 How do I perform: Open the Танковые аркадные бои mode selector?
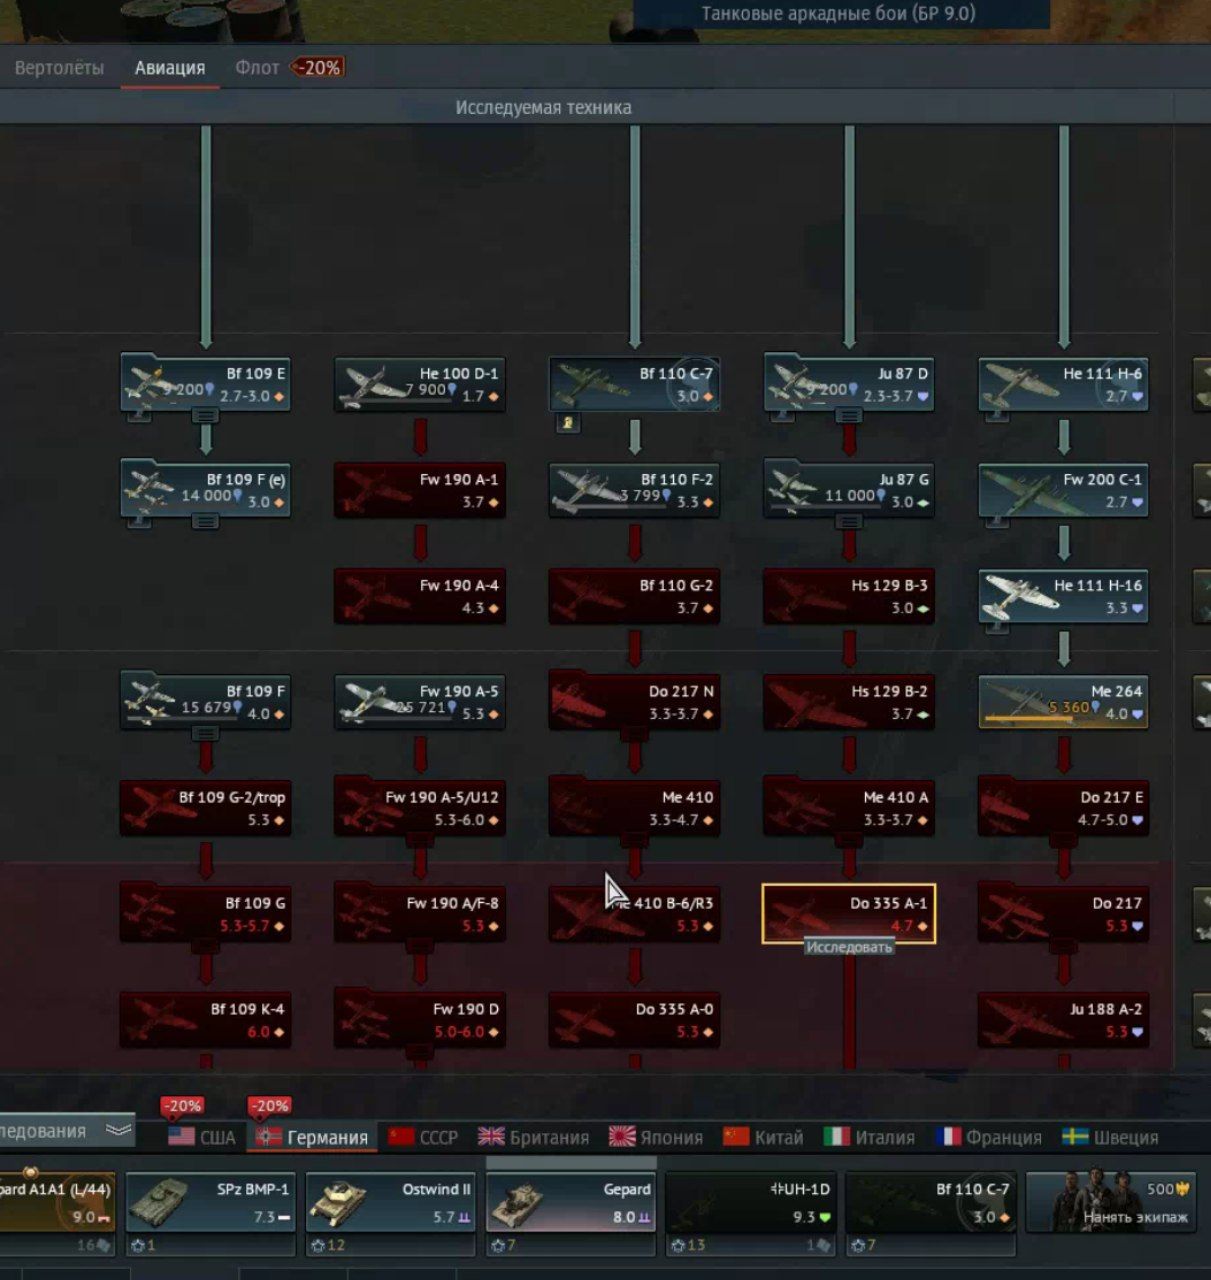click(x=840, y=14)
